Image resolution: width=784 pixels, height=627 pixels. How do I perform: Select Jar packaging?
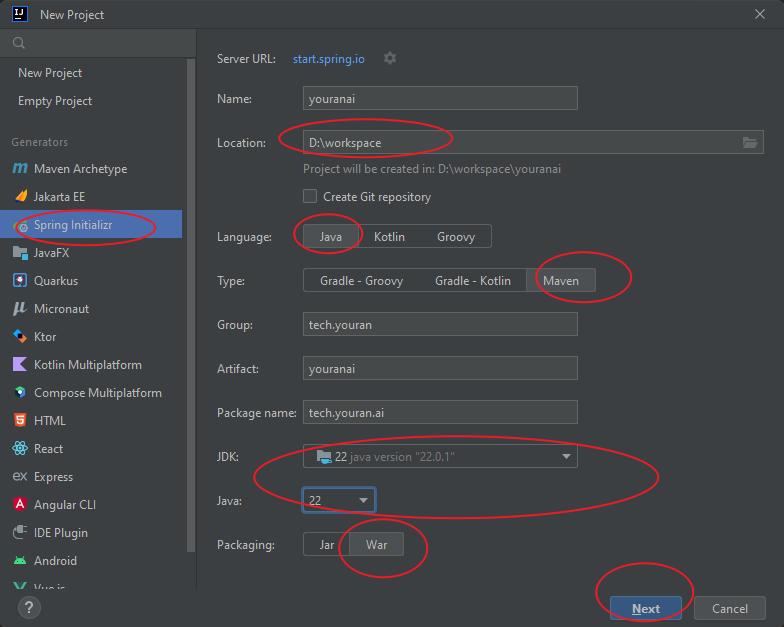click(x=327, y=544)
